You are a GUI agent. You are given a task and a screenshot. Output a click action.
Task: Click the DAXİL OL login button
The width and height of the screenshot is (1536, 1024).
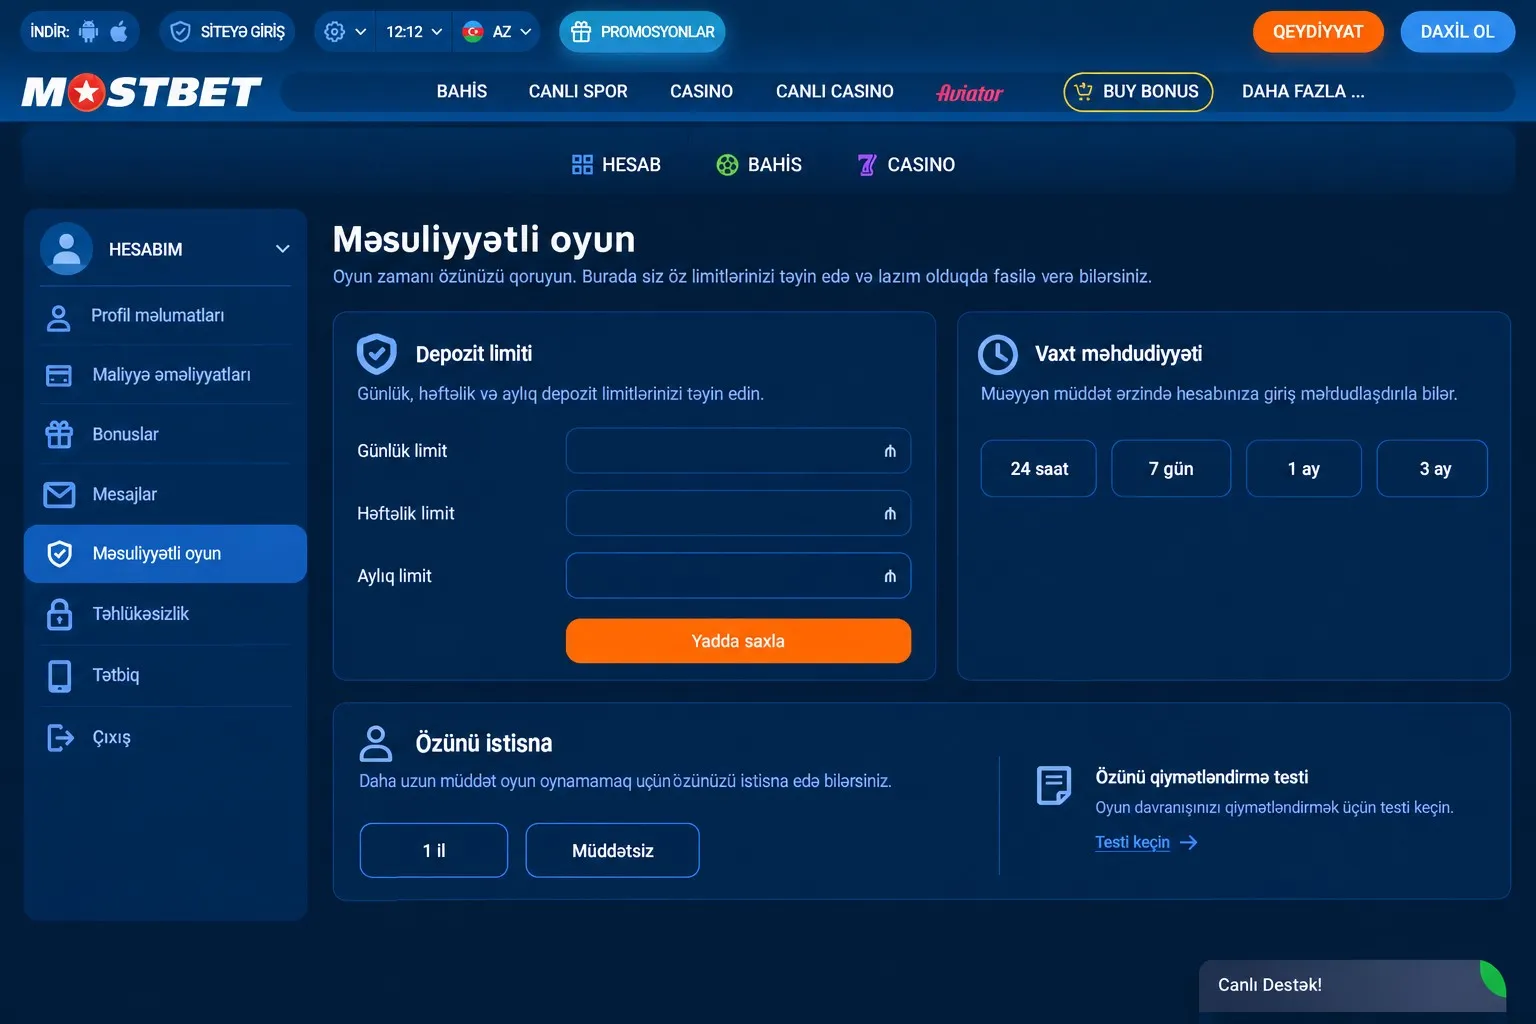coord(1457,32)
